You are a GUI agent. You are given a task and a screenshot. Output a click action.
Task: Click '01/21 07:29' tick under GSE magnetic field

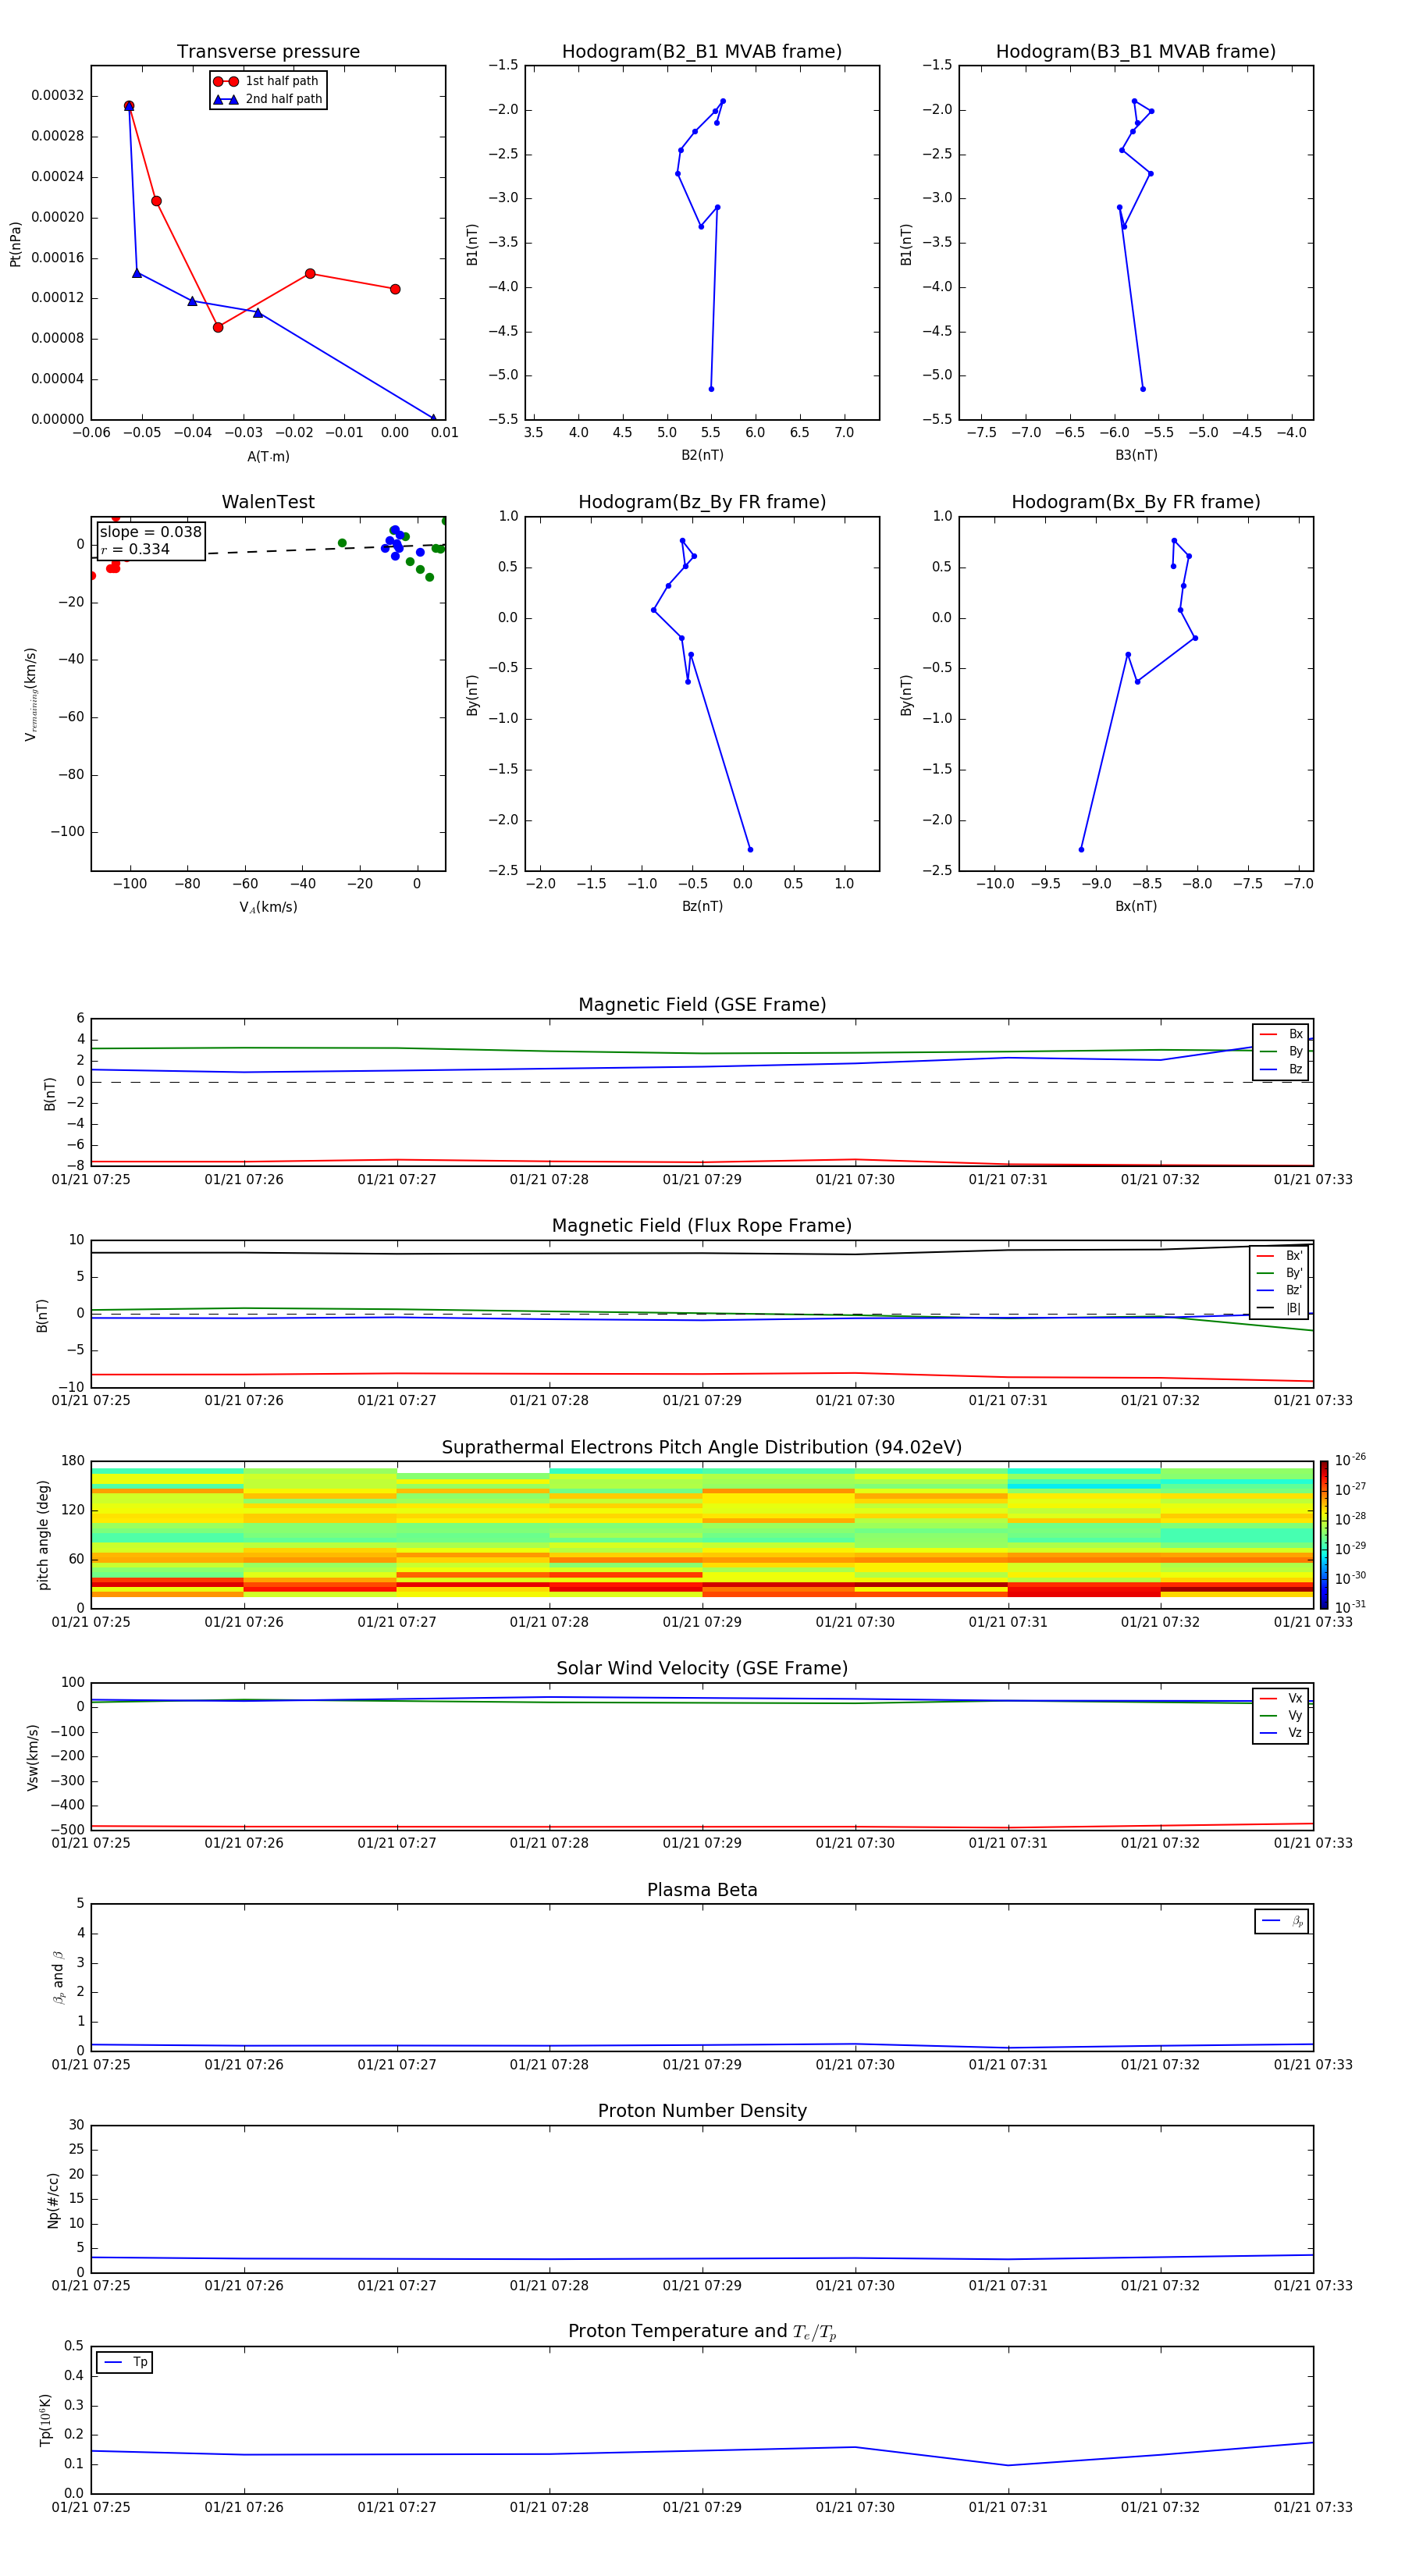[702, 1180]
